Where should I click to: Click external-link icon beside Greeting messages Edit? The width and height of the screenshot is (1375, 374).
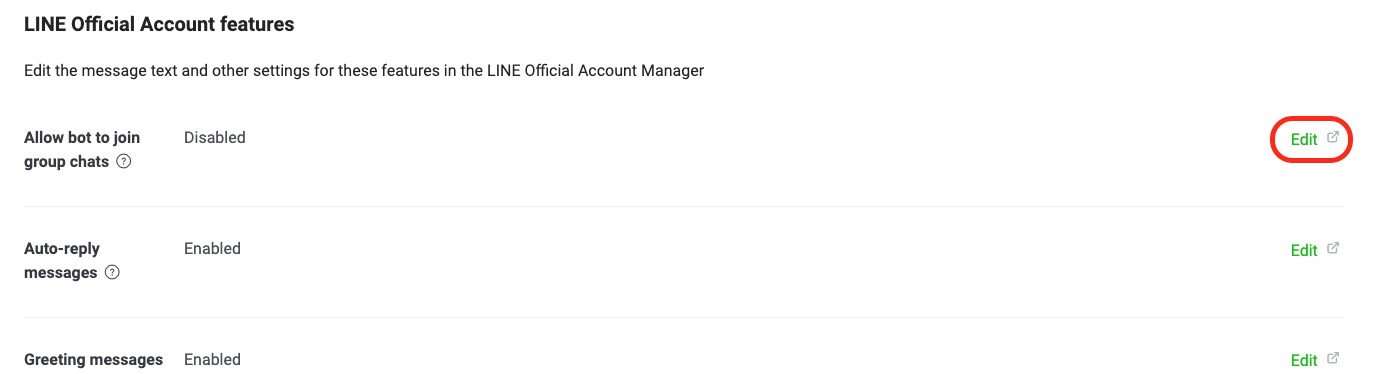1332,359
